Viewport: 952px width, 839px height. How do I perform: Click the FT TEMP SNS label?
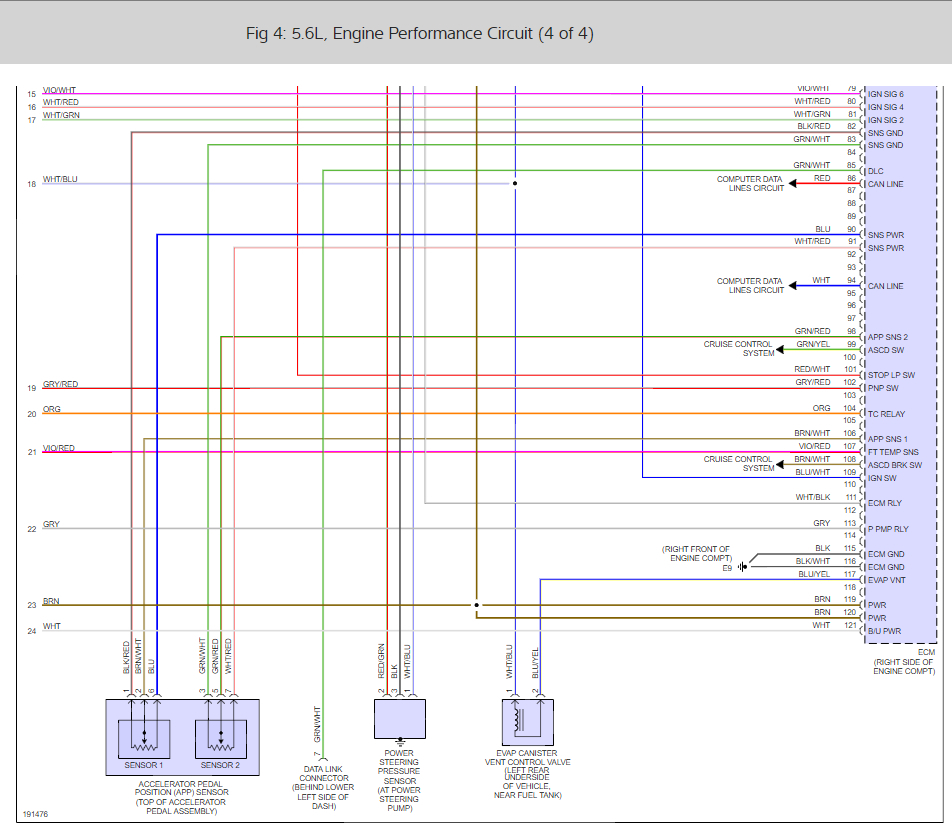[893, 452]
